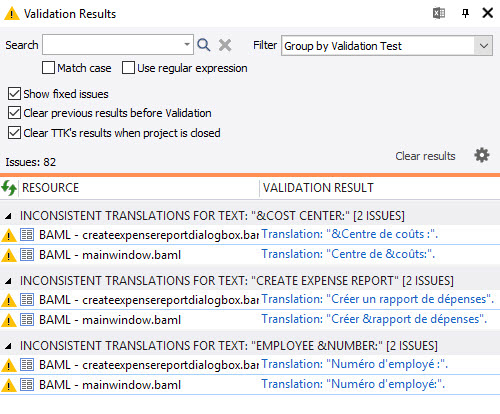
Task: Toggle Clear previous results before Validation
Action: point(14,113)
